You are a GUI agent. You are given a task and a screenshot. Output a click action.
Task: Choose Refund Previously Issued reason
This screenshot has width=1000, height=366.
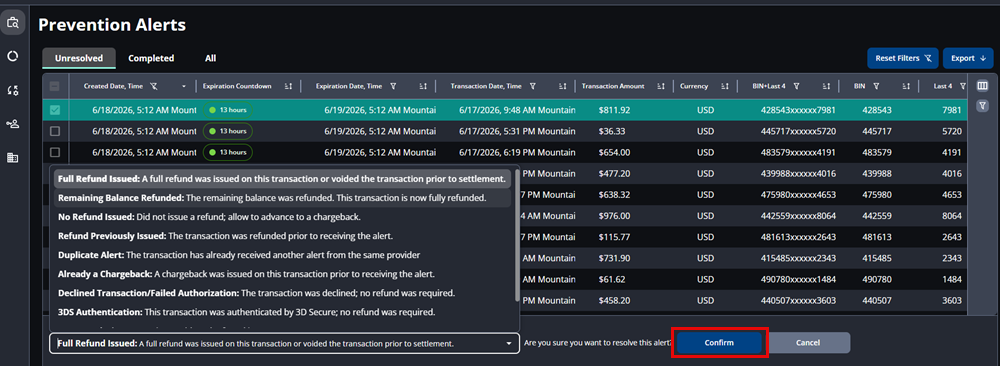click(282, 236)
